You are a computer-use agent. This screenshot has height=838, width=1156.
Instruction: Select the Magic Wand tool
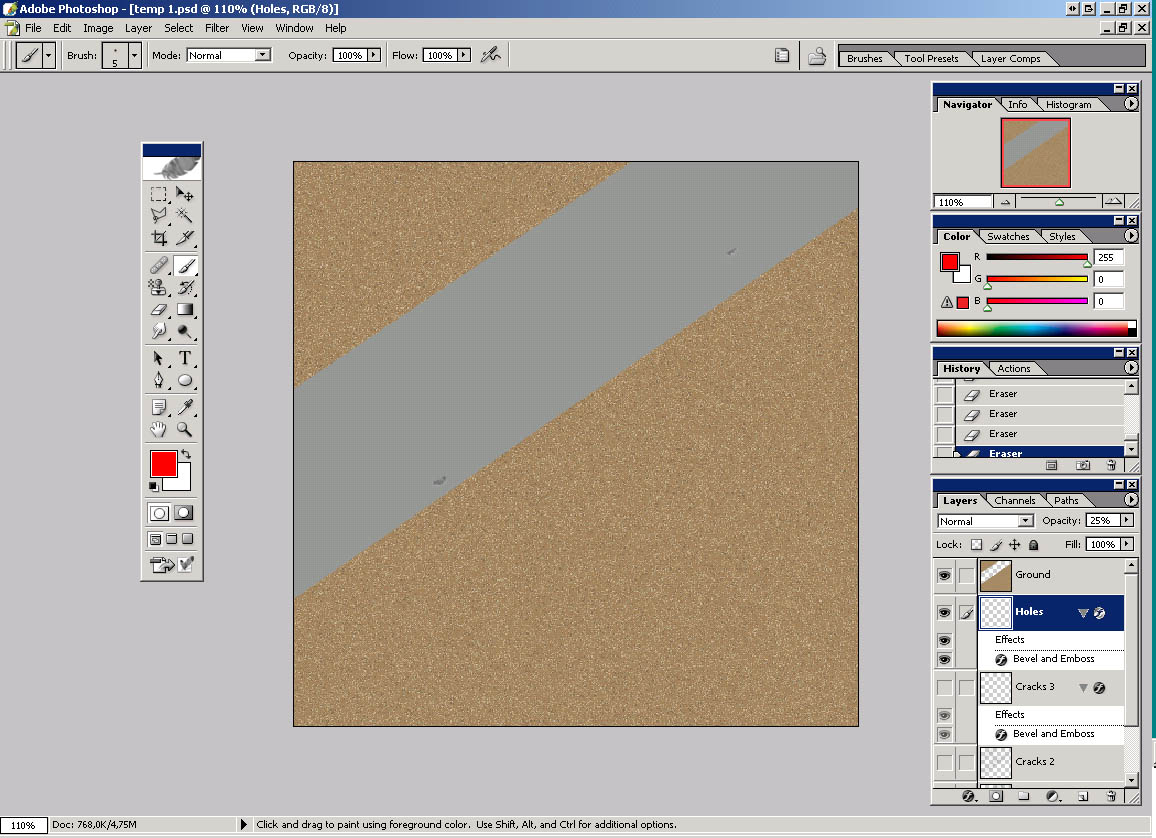185,215
